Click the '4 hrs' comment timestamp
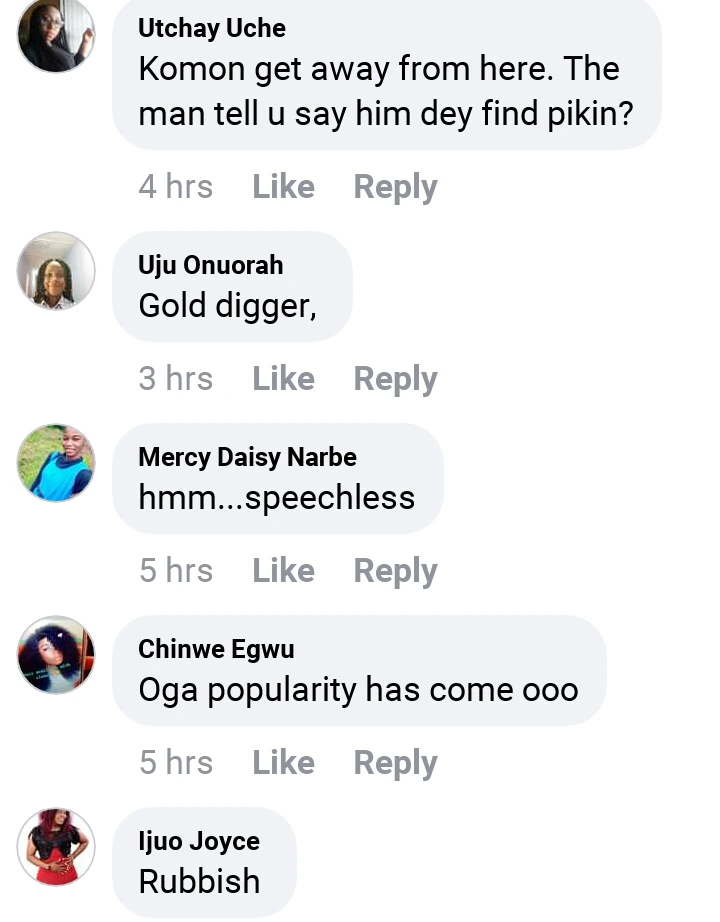 click(x=176, y=187)
